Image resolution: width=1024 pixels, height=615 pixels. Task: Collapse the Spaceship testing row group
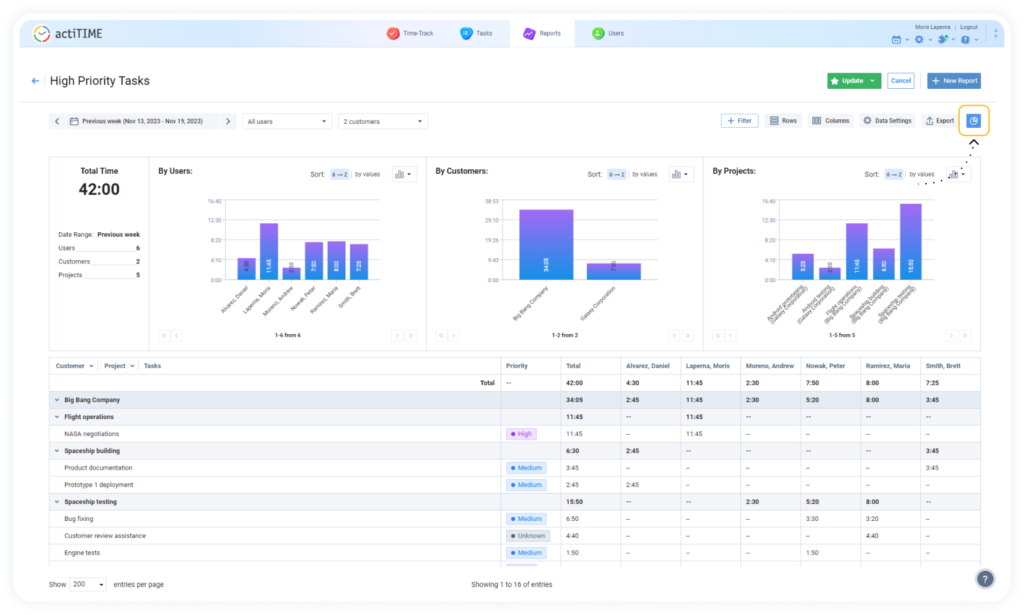click(57, 501)
